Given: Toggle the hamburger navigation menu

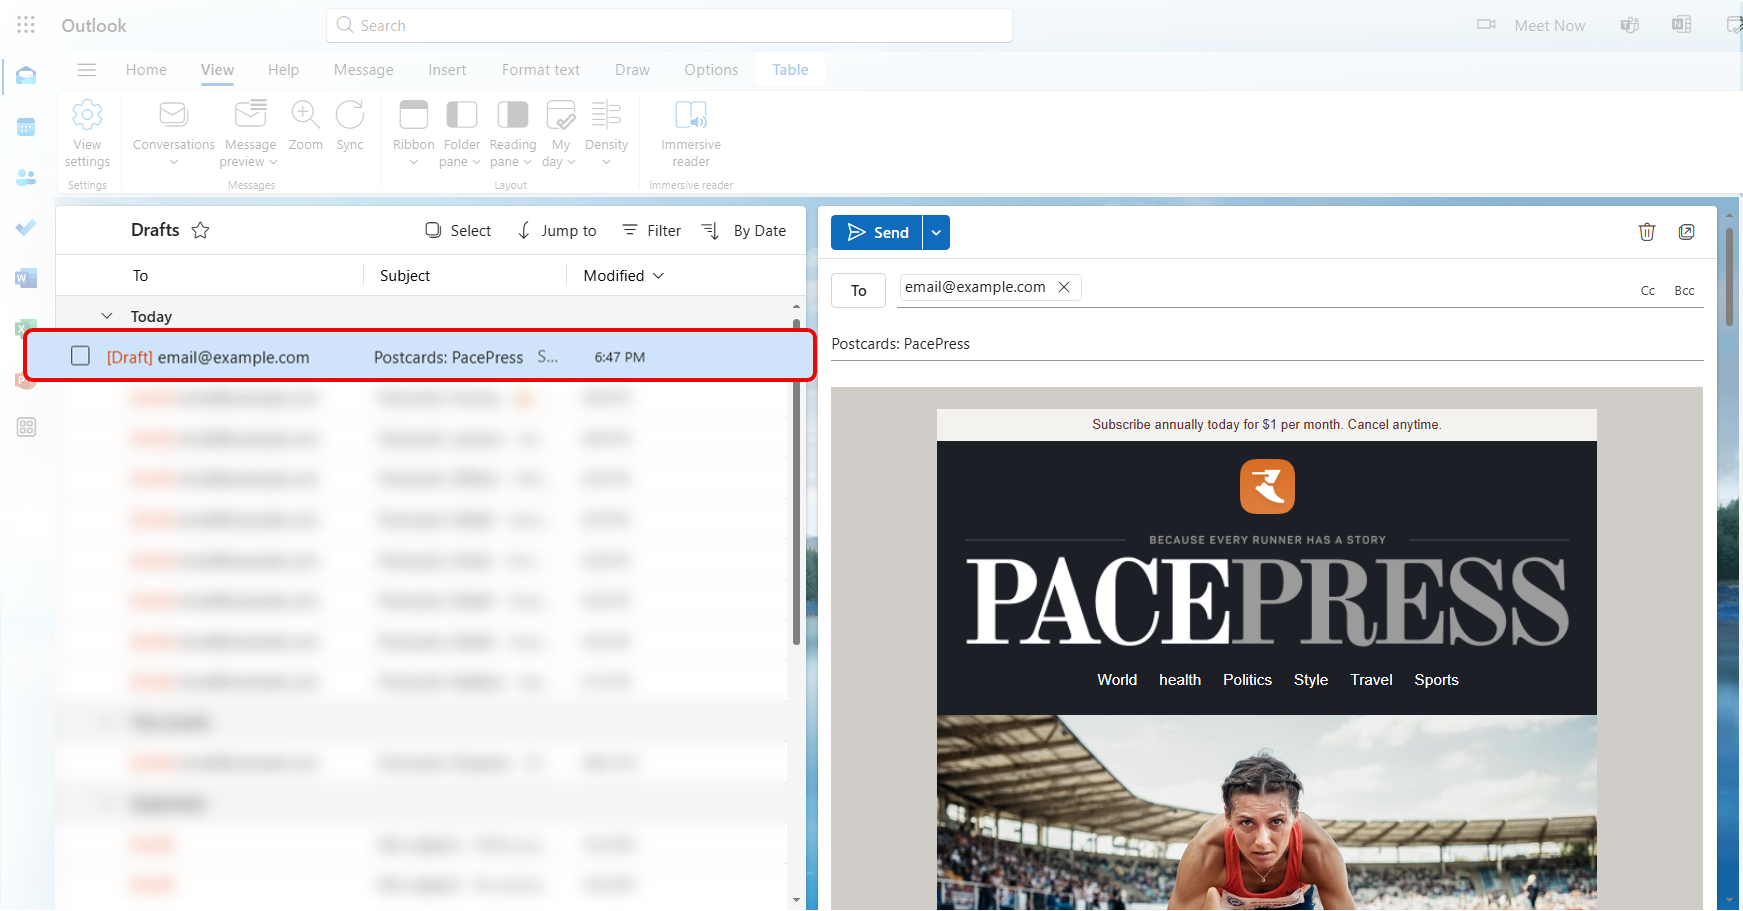Looking at the screenshot, I should 87,70.
